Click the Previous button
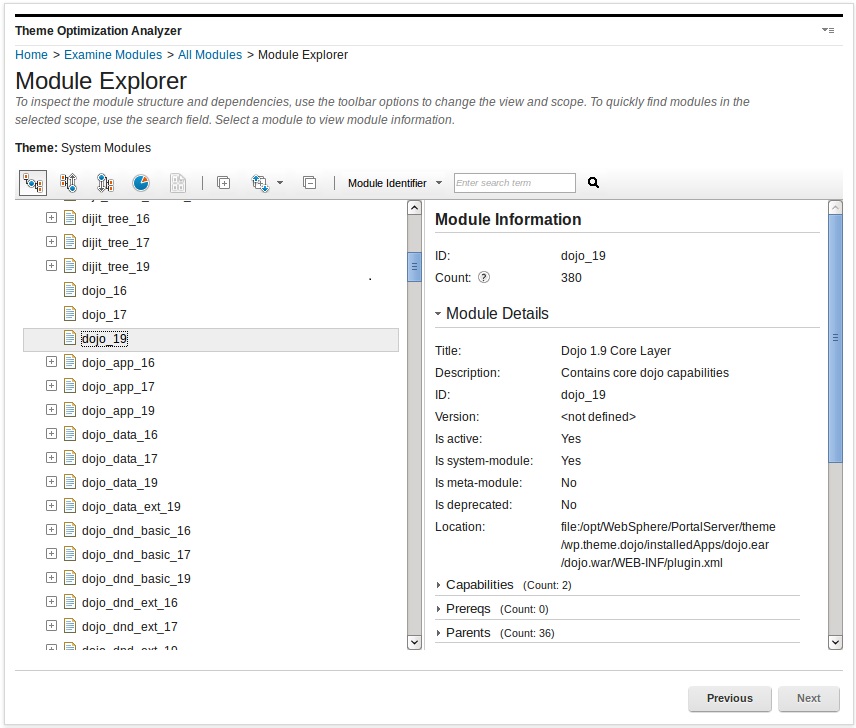Viewport: 856px width, 728px height. coord(729,698)
